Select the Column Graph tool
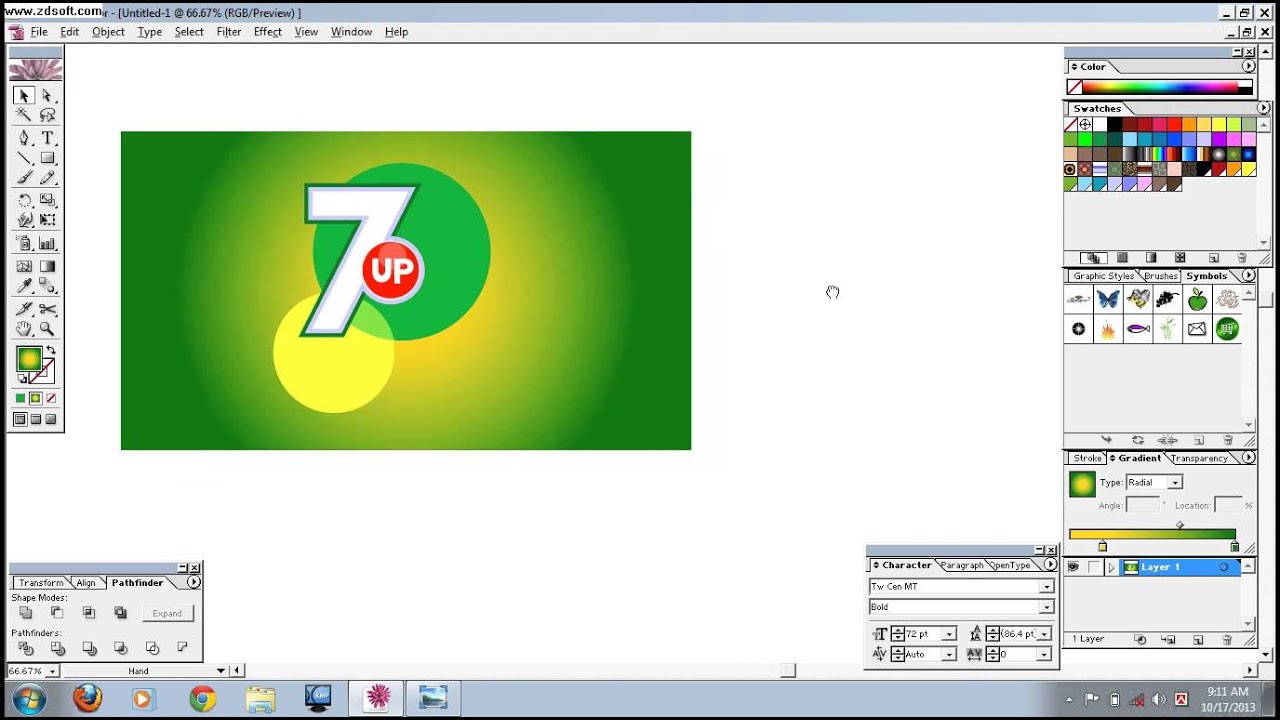This screenshot has height=720, width=1280. coord(46,243)
